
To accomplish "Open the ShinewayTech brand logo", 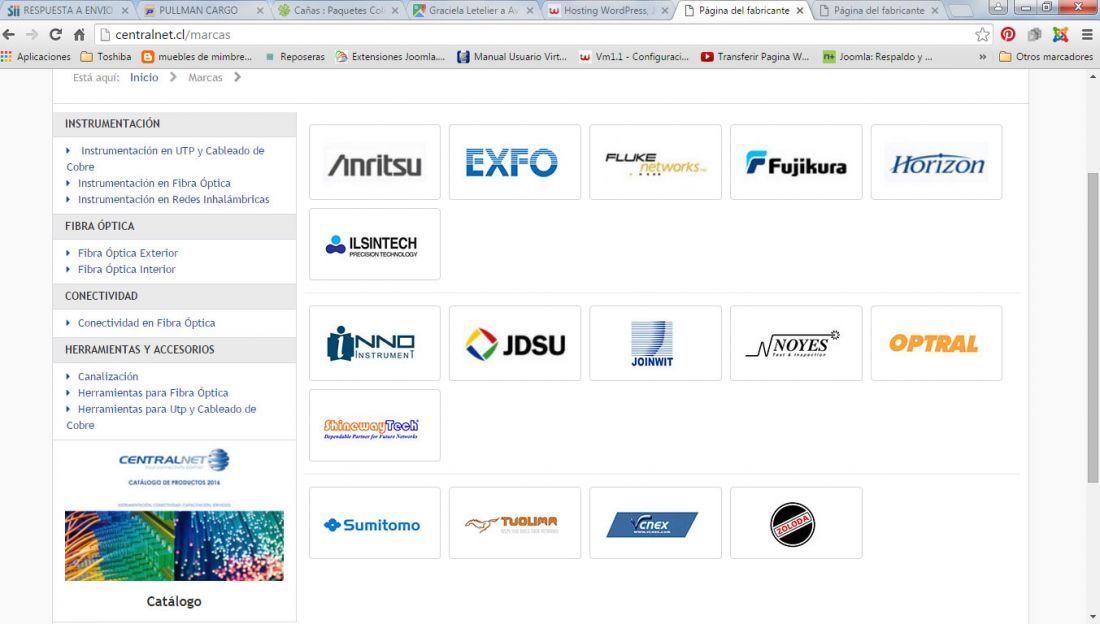I will (375, 425).
